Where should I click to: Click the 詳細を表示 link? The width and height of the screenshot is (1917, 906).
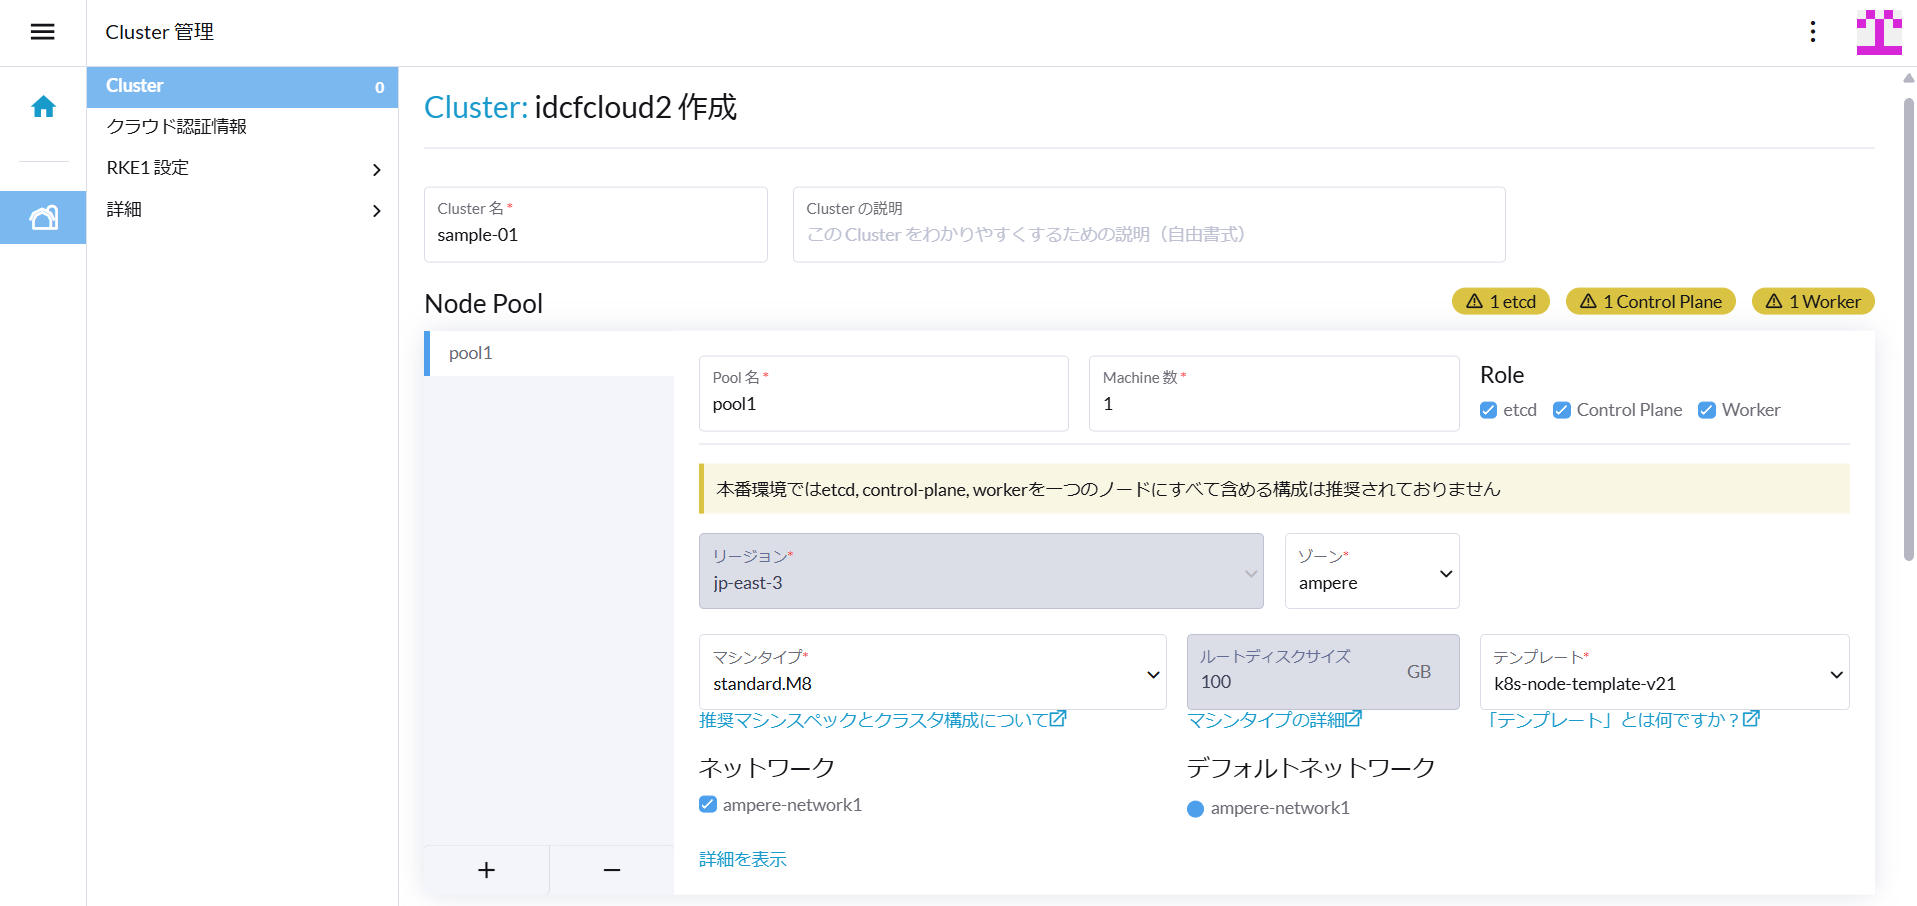click(742, 859)
